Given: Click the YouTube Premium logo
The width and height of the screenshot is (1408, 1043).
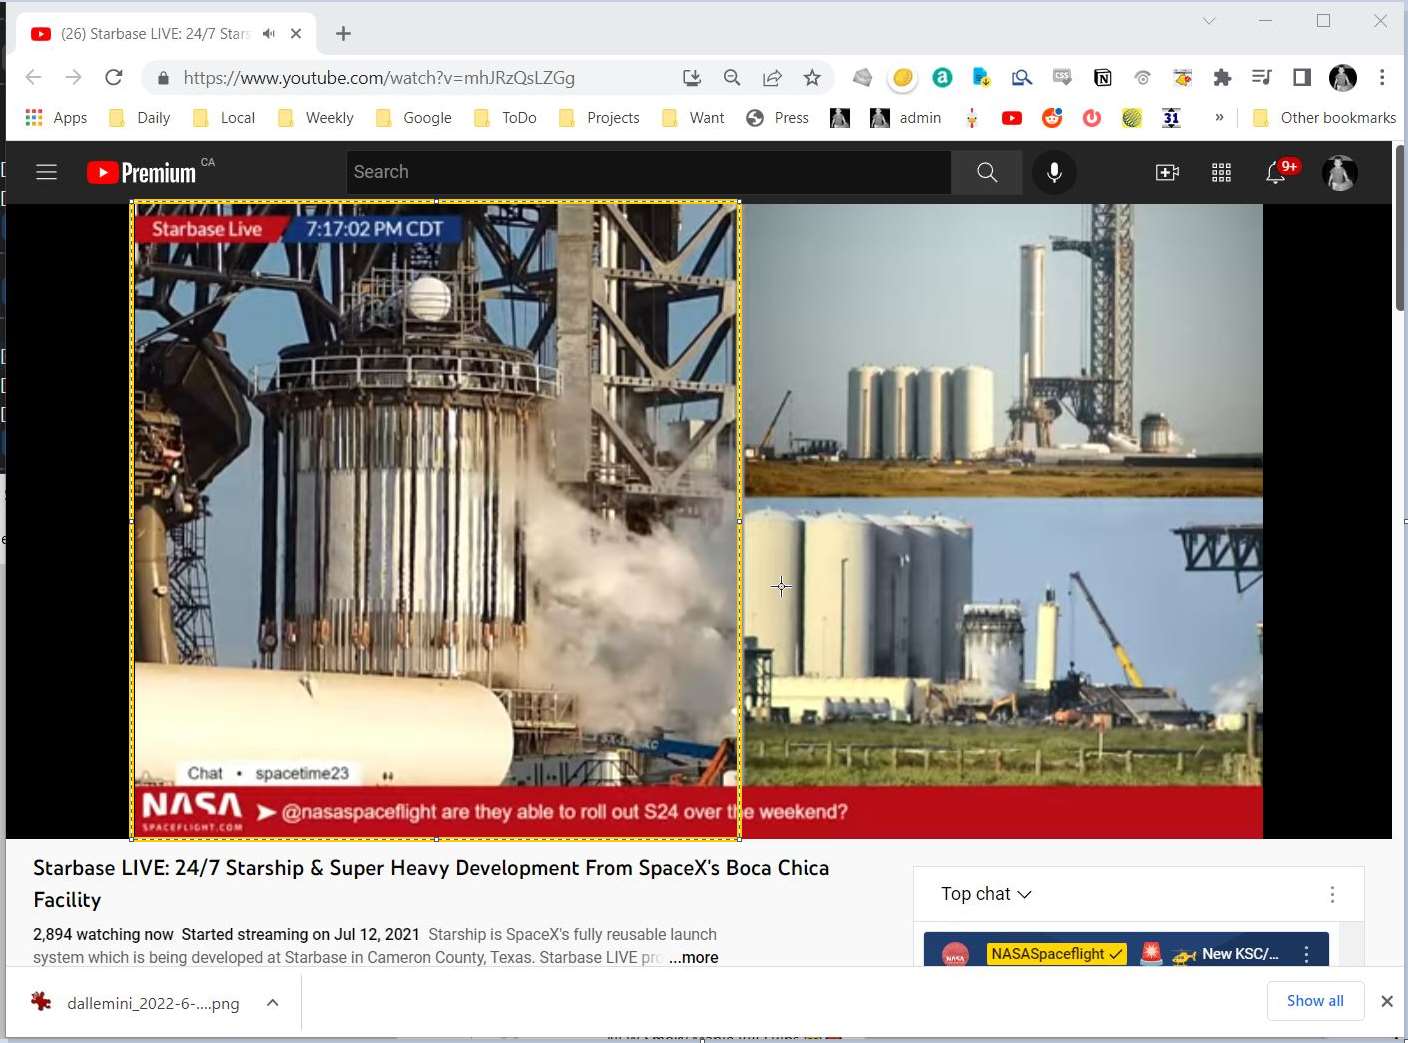Looking at the screenshot, I should tap(142, 173).
